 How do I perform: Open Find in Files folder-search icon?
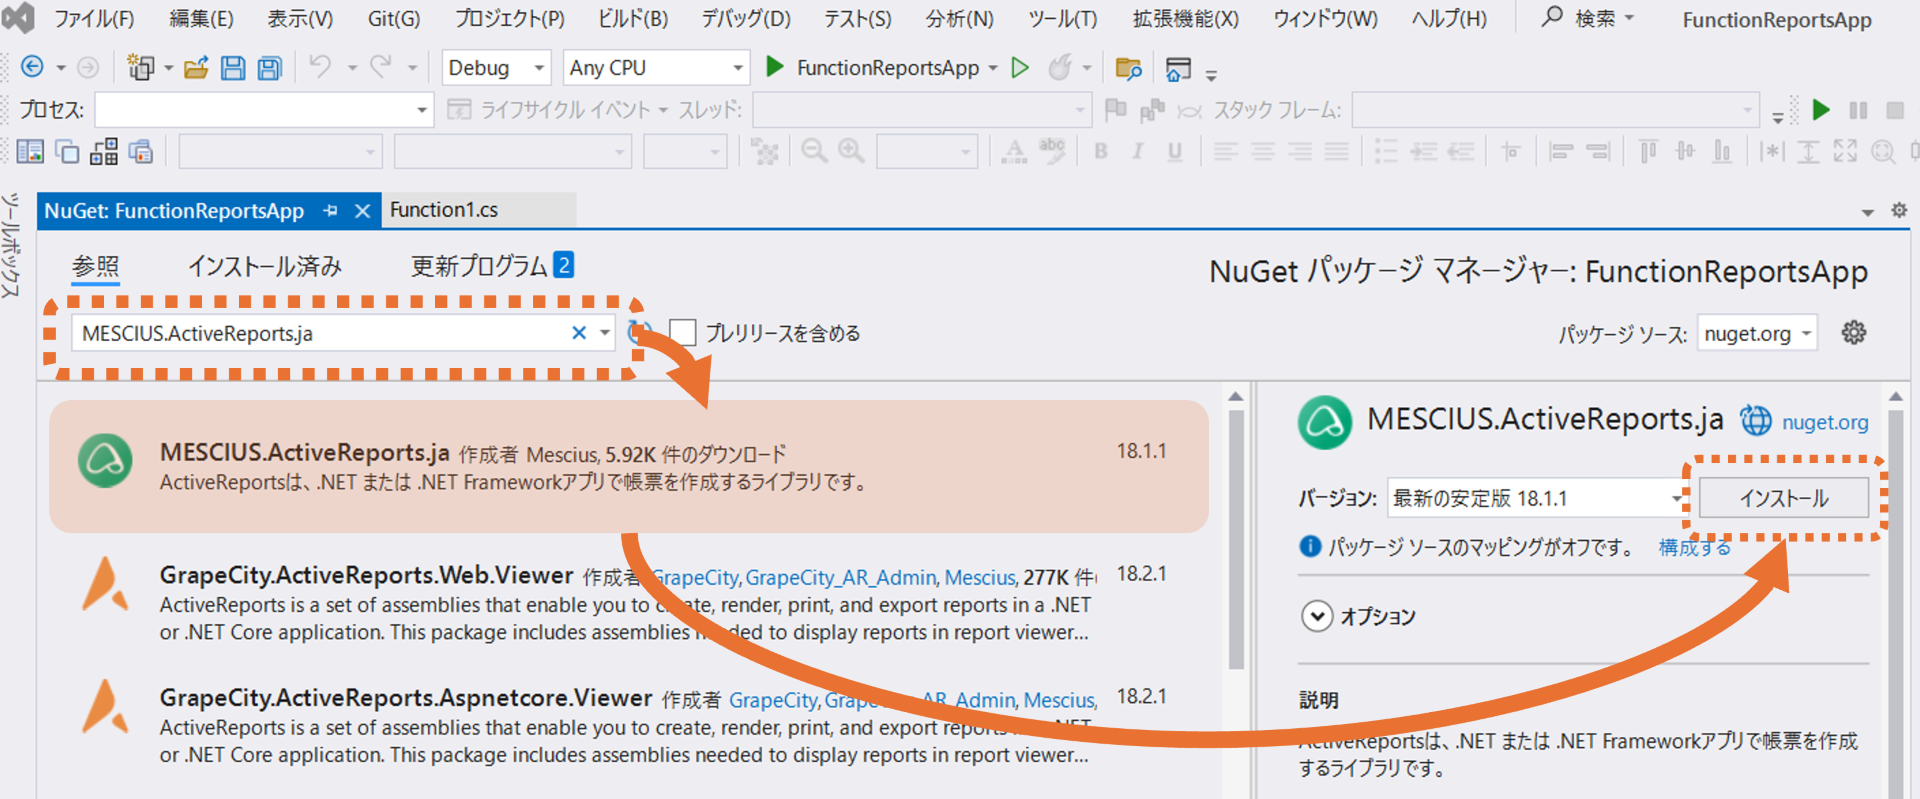tap(1128, 68)
